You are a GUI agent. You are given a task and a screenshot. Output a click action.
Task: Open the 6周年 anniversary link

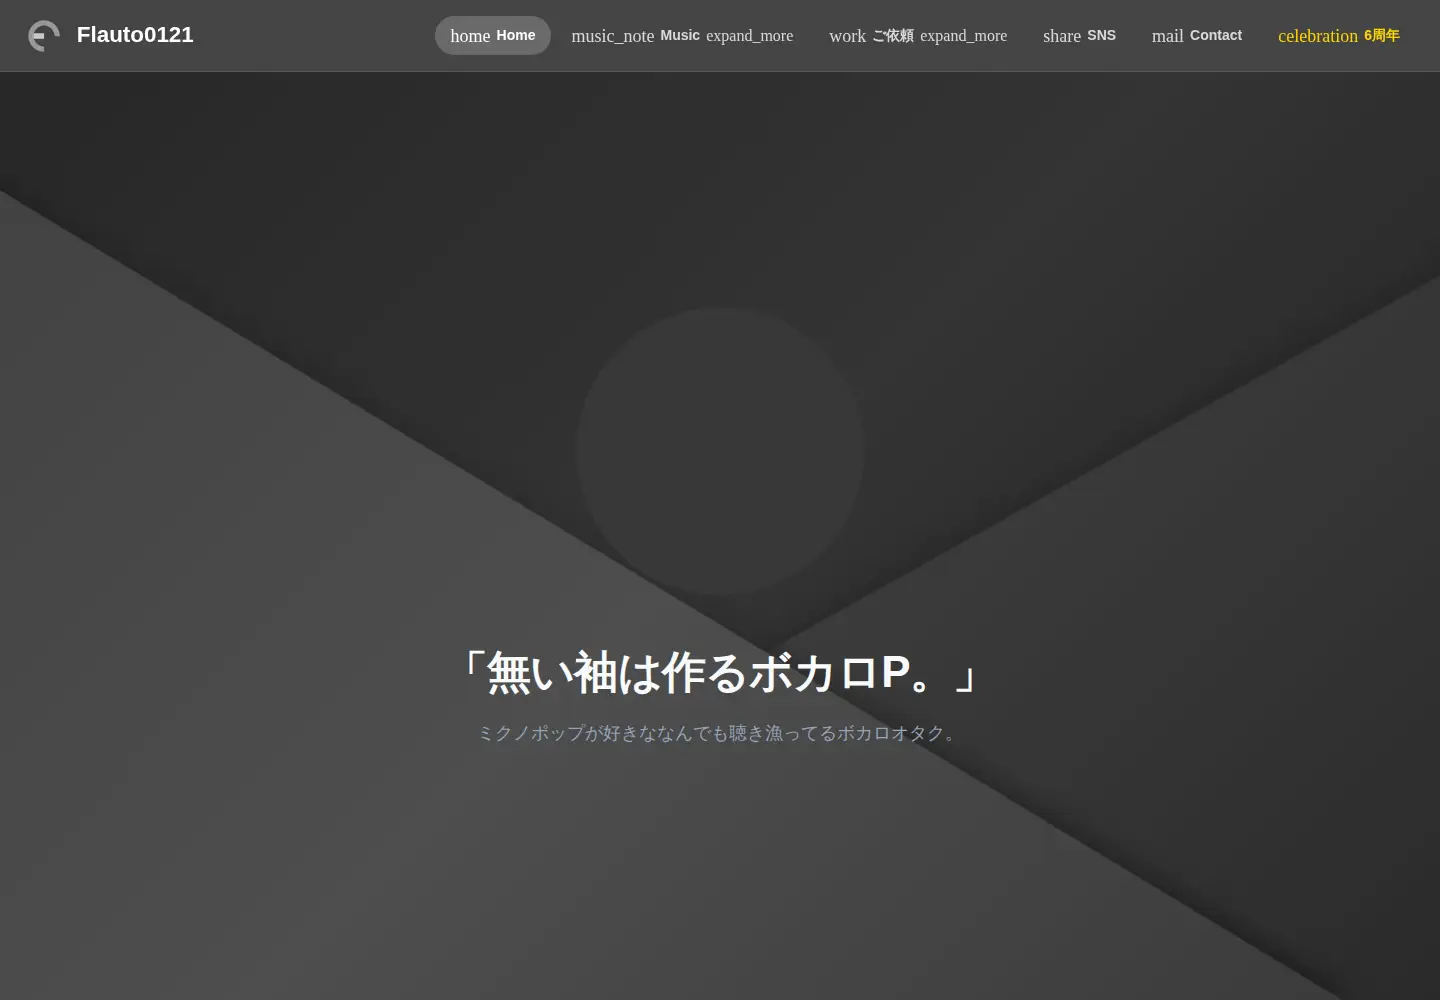pyautogui.click(x=1382, y=35)
